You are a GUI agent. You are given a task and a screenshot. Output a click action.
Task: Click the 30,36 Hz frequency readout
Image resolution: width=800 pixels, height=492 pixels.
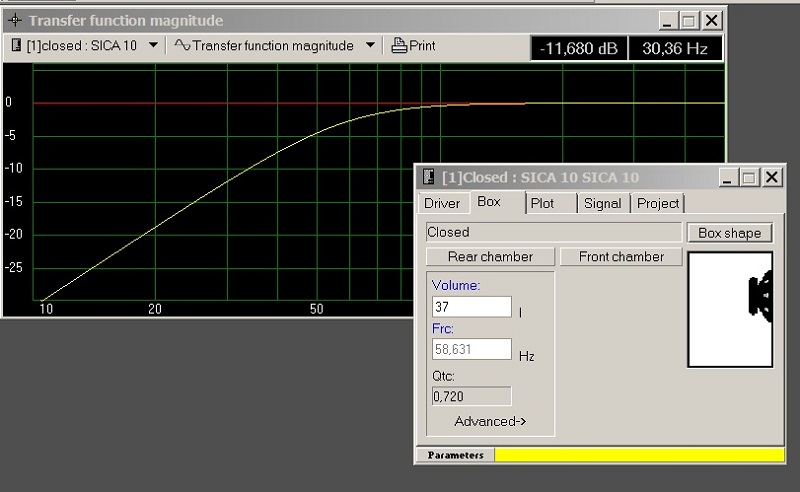(675, 48)
